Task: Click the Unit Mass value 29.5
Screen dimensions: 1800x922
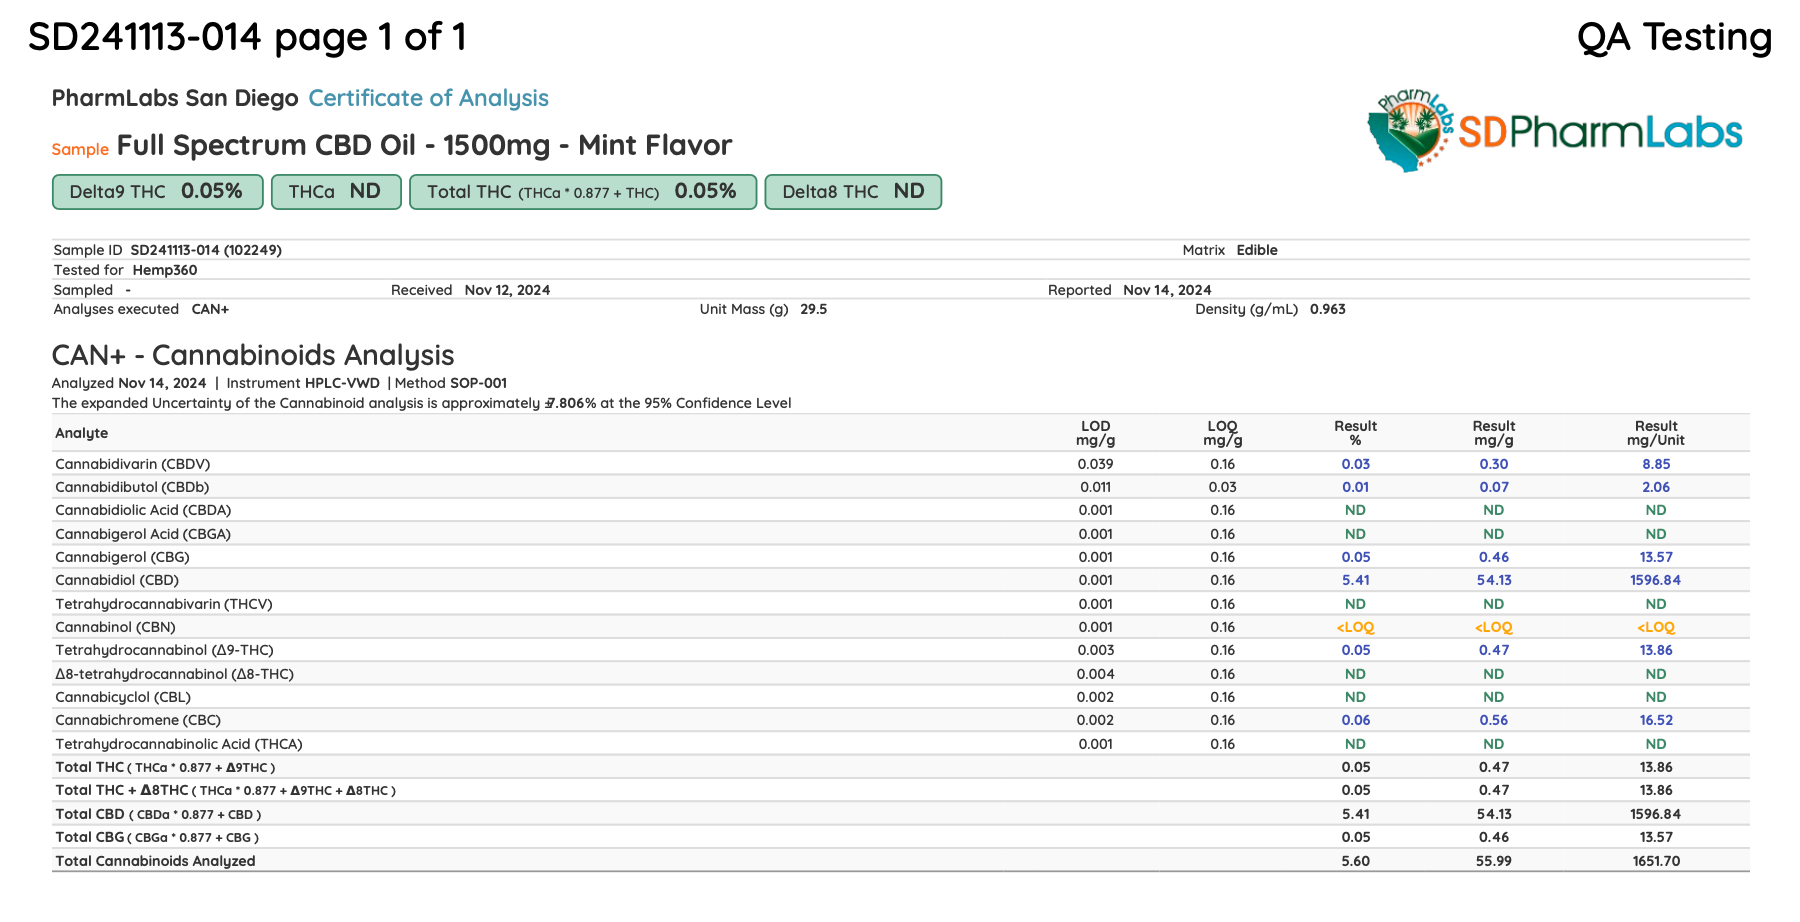Action: click(813, 309)
